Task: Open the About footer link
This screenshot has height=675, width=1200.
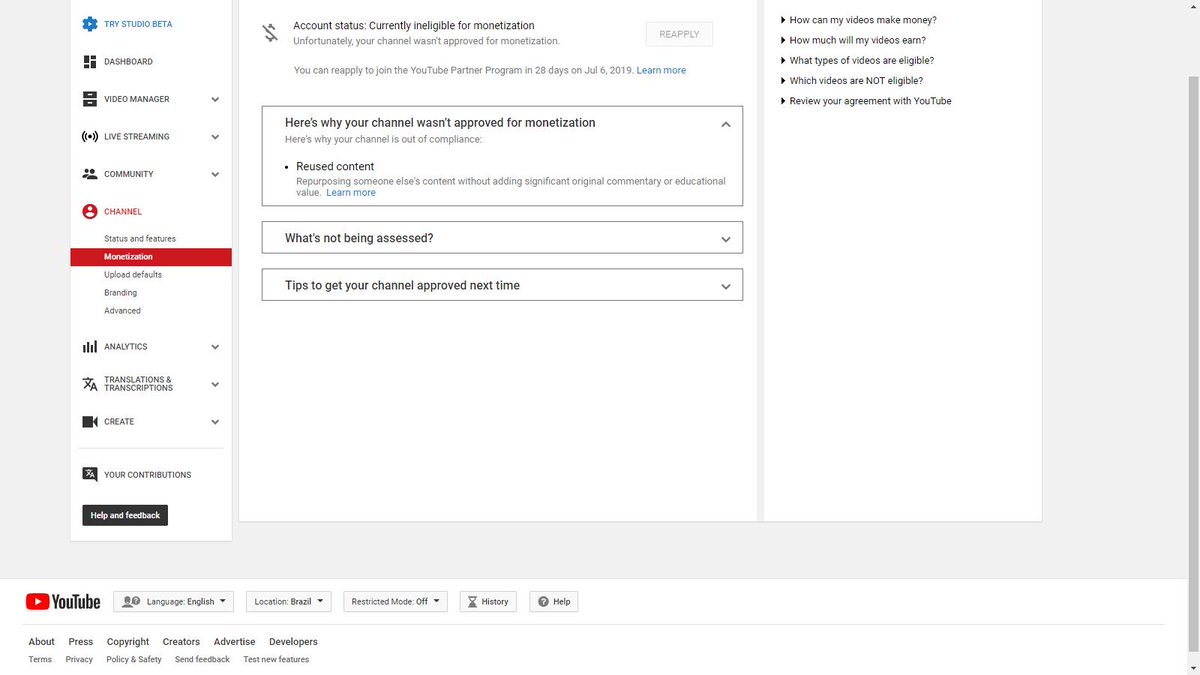Action: pyautogui.click(x=42, y=642)
